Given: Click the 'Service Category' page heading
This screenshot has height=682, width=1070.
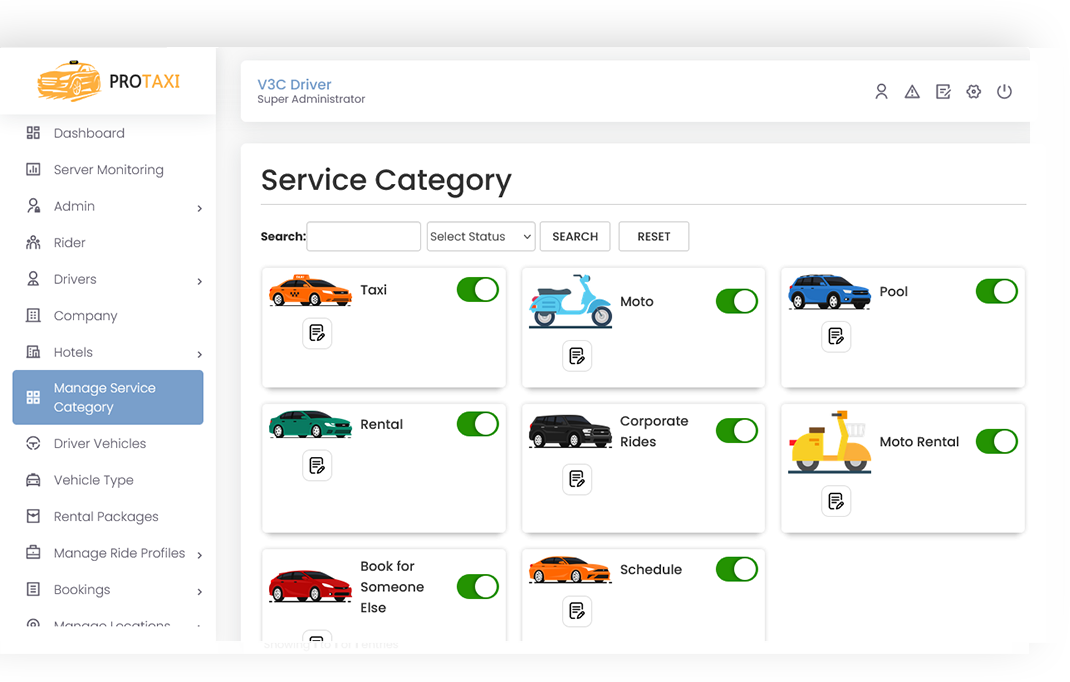Looking at the screenshot, I should pos(386,180).
